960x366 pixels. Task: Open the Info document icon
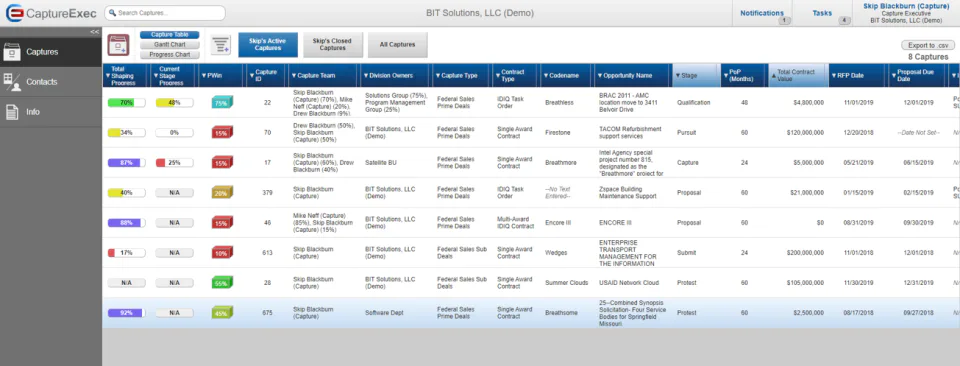[x=12, y=112]
